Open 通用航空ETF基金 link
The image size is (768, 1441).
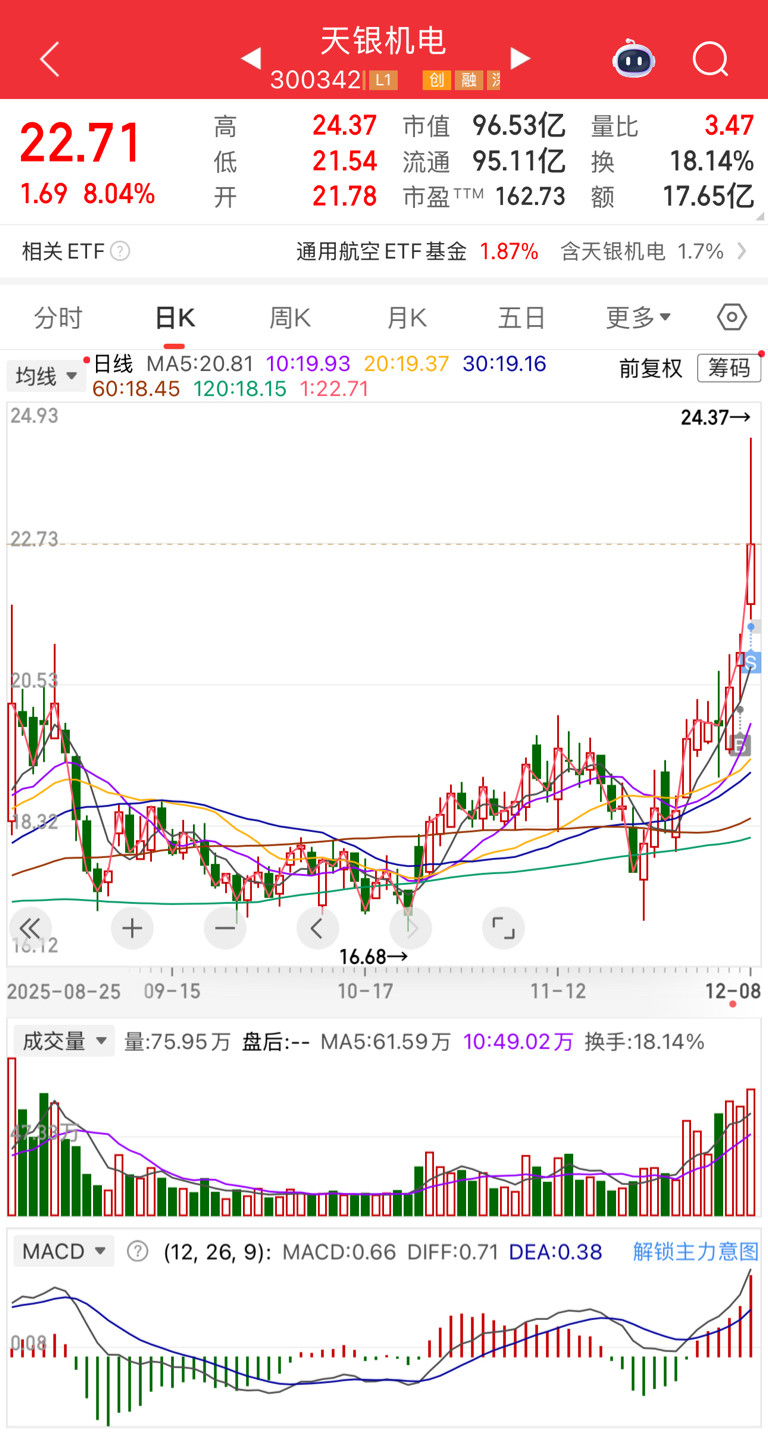click(x=381, y=251)
